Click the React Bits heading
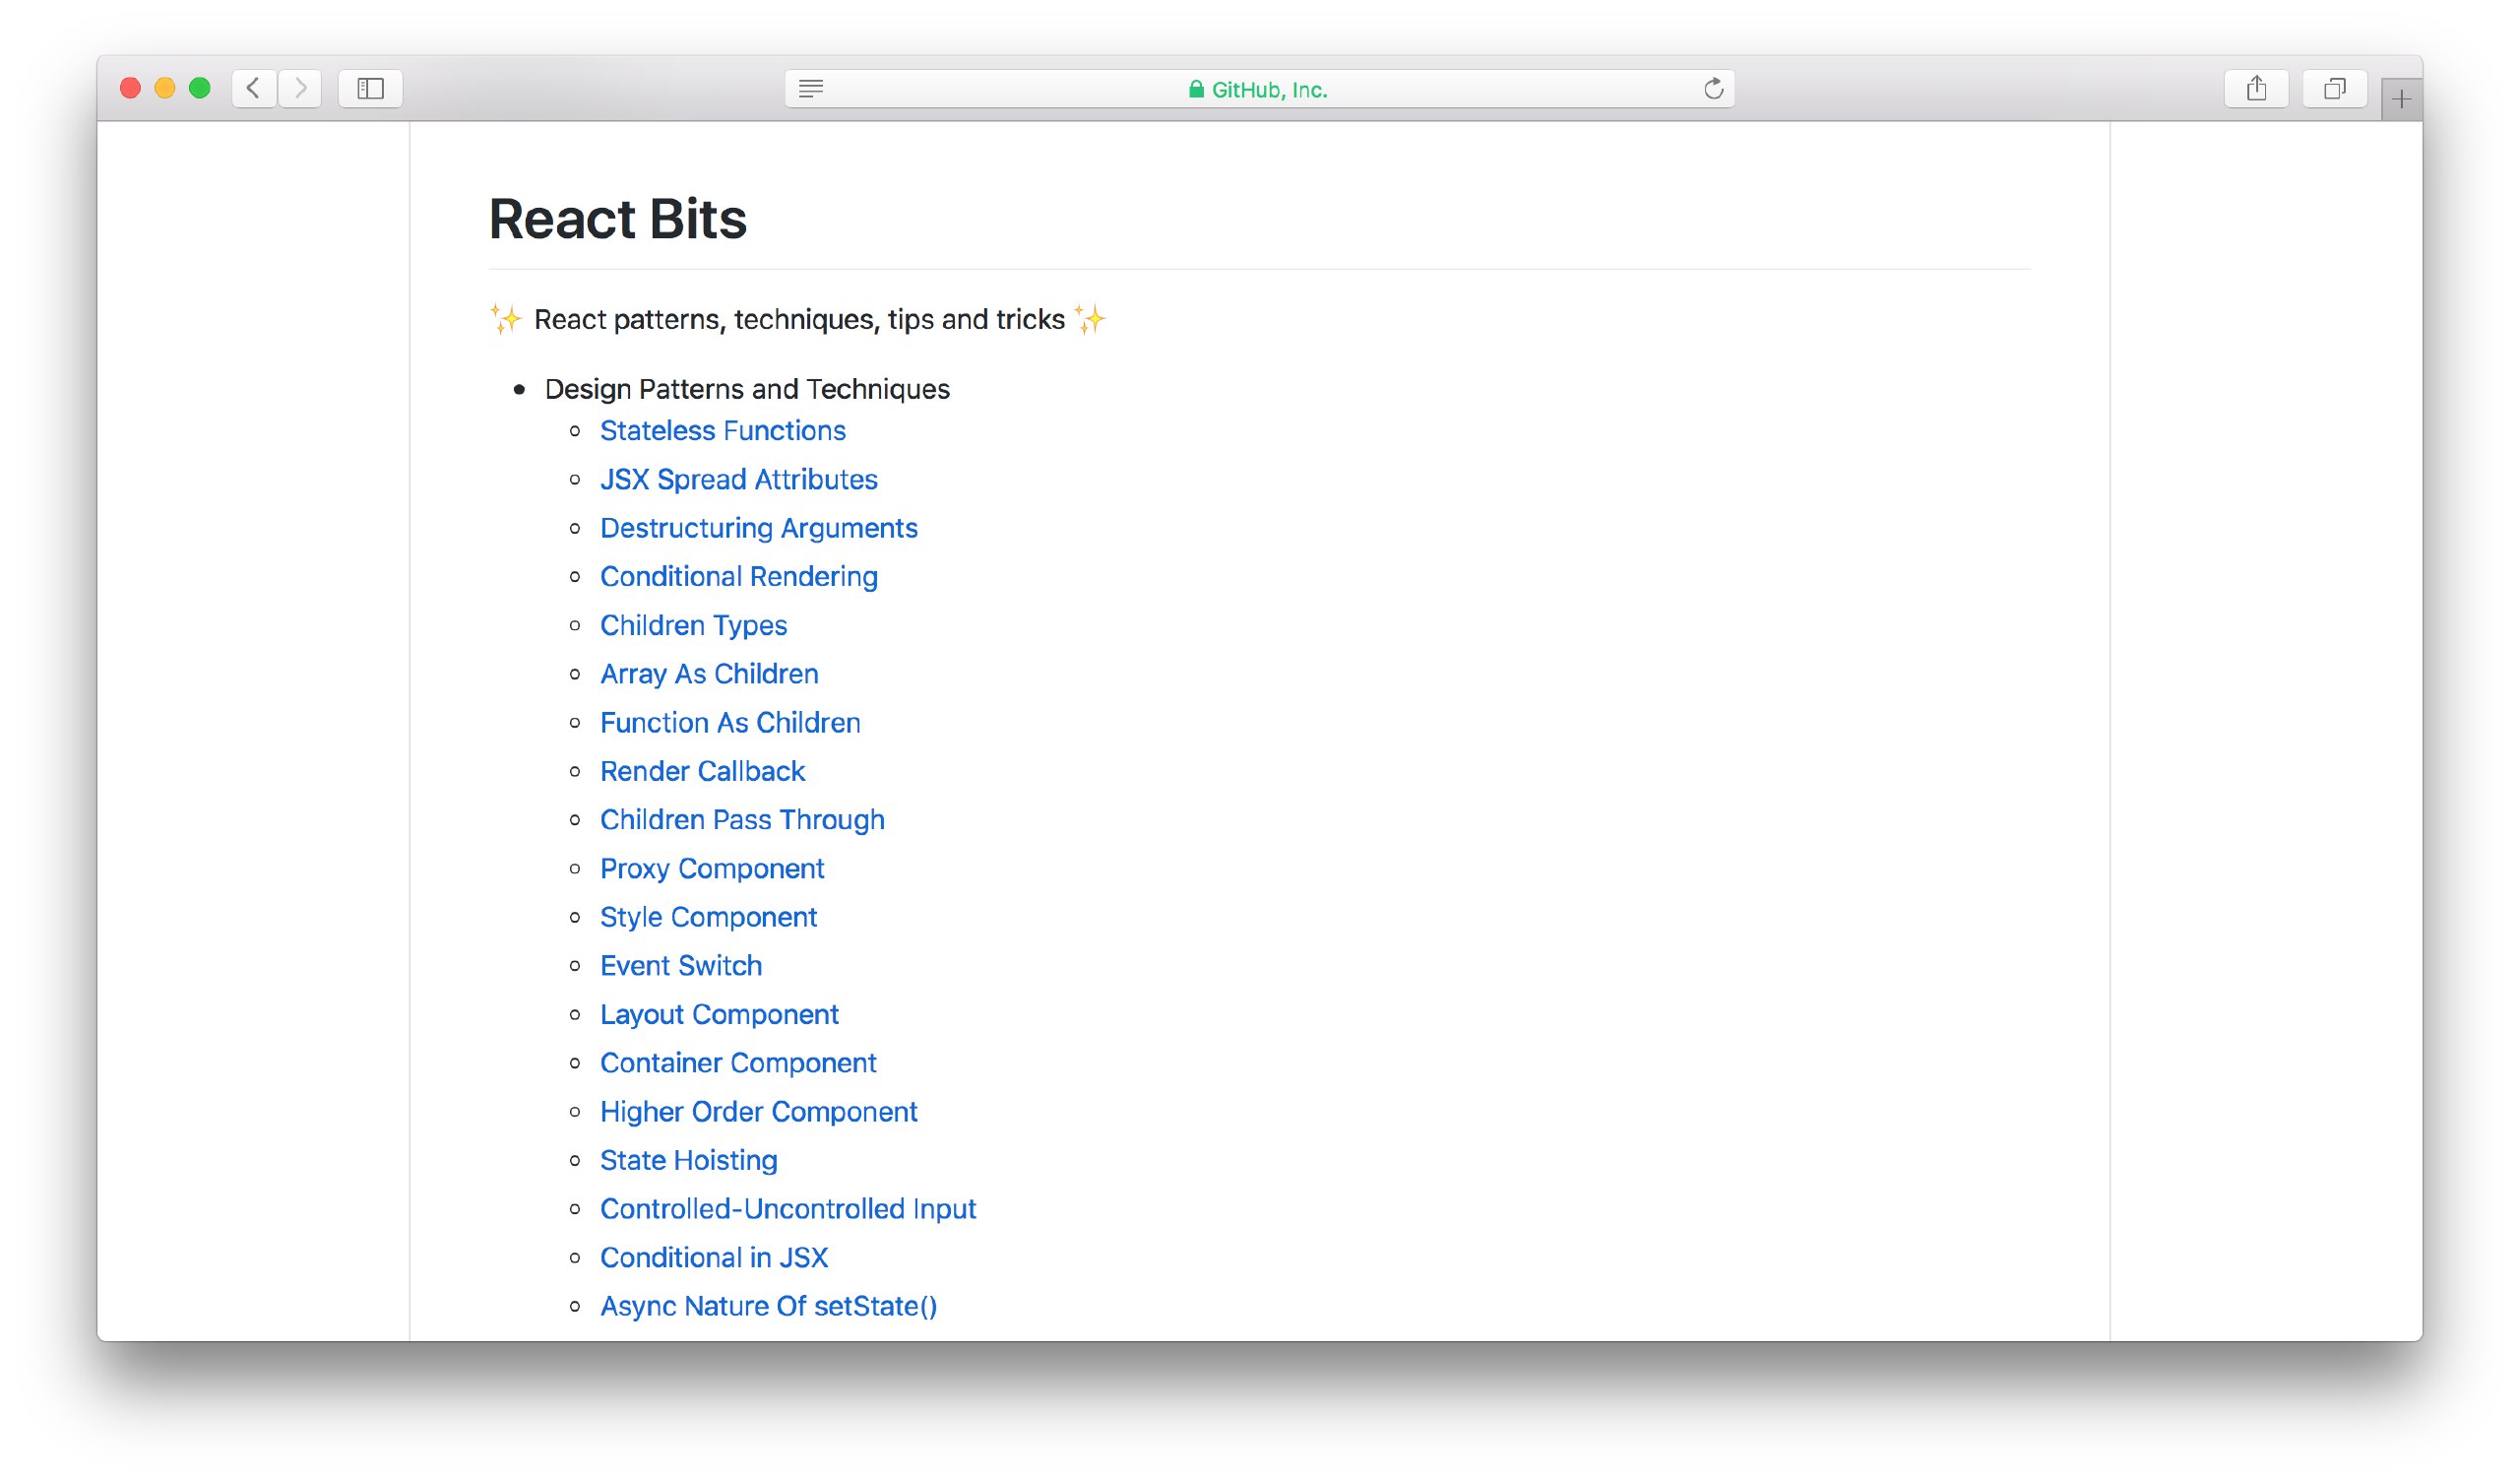The width and height of the screenshot is (2520, 1480). point(617,219)
